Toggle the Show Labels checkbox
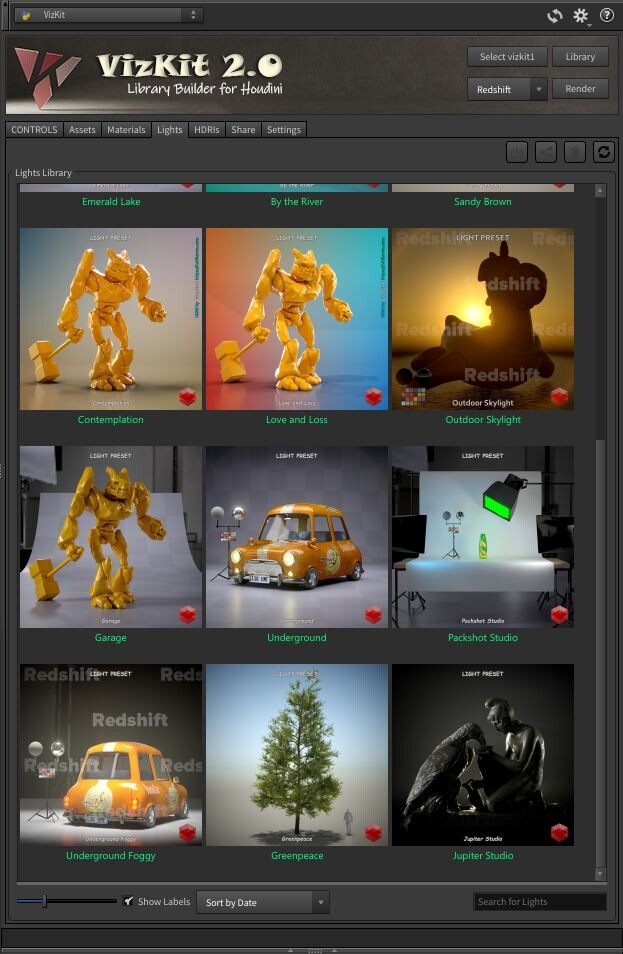The image size is (623, 954). (128, 901)
